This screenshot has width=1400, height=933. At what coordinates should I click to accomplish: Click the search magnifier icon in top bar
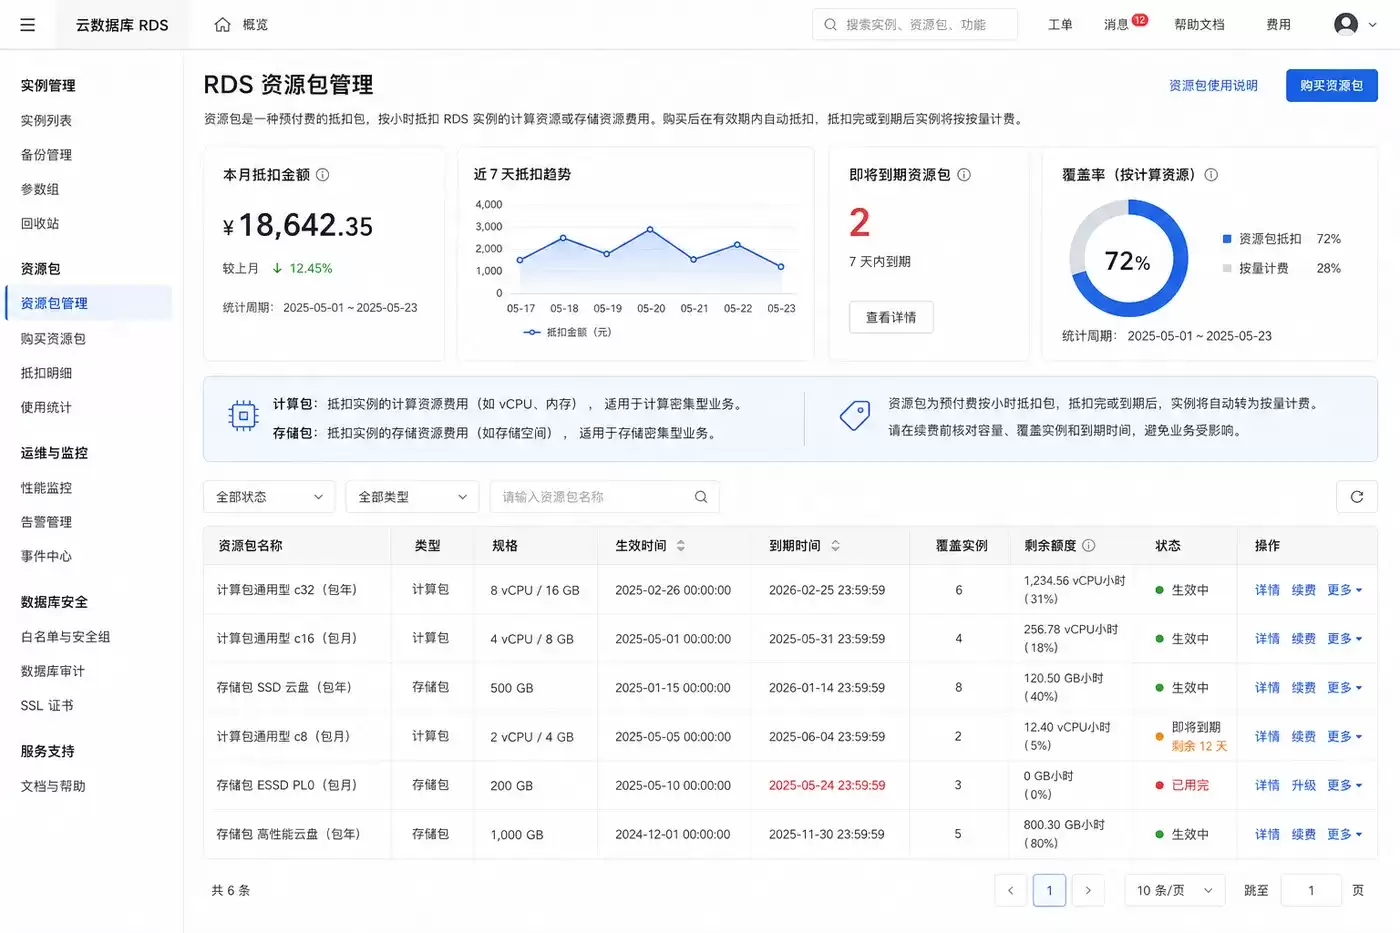(x=830, y=25)
